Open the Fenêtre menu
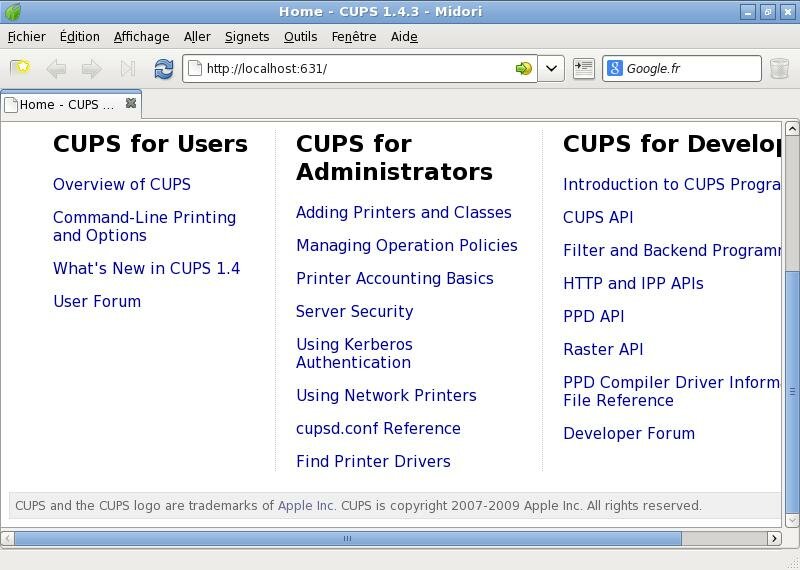This screenshot has width=800, height=570. click(x=354, y=37)
